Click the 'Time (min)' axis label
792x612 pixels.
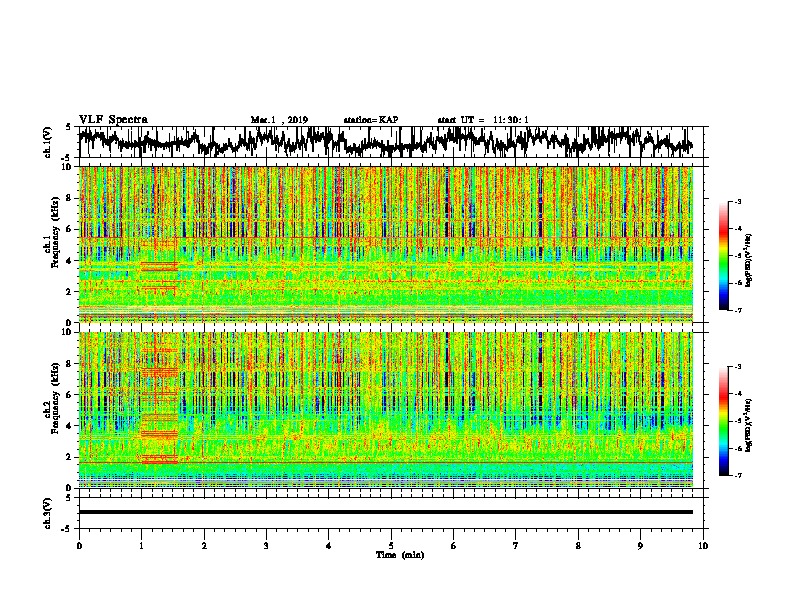[400, 555]
